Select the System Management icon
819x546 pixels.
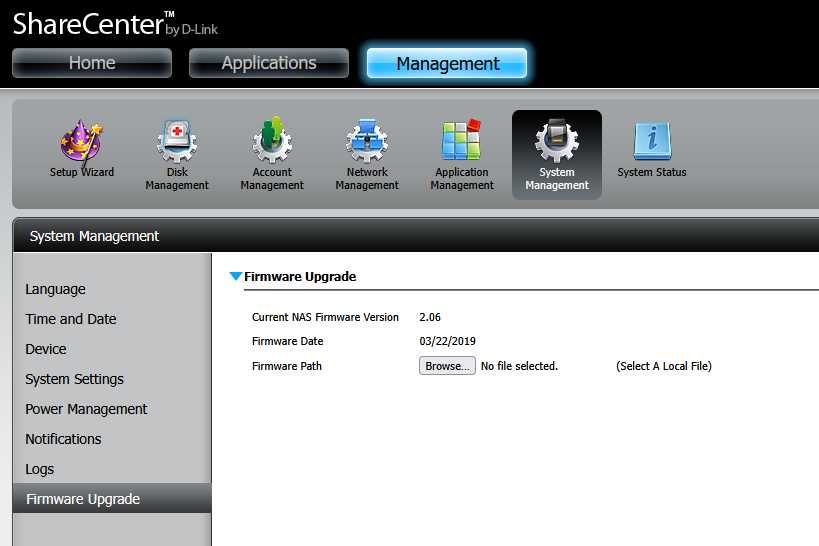point(557,155)
